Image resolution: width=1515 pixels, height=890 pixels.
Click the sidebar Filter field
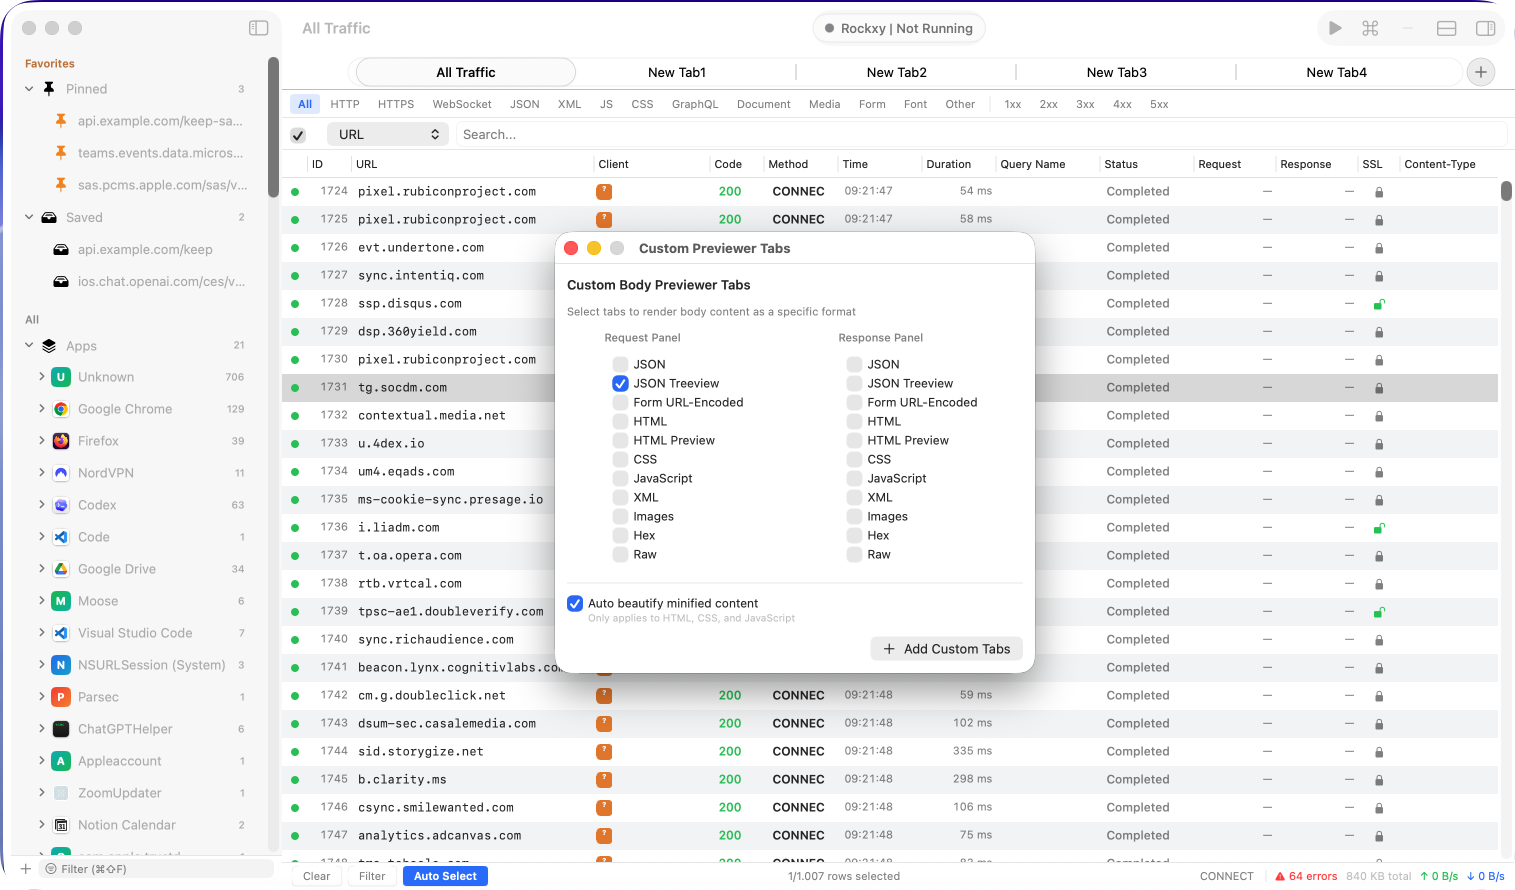pos(156,869)
